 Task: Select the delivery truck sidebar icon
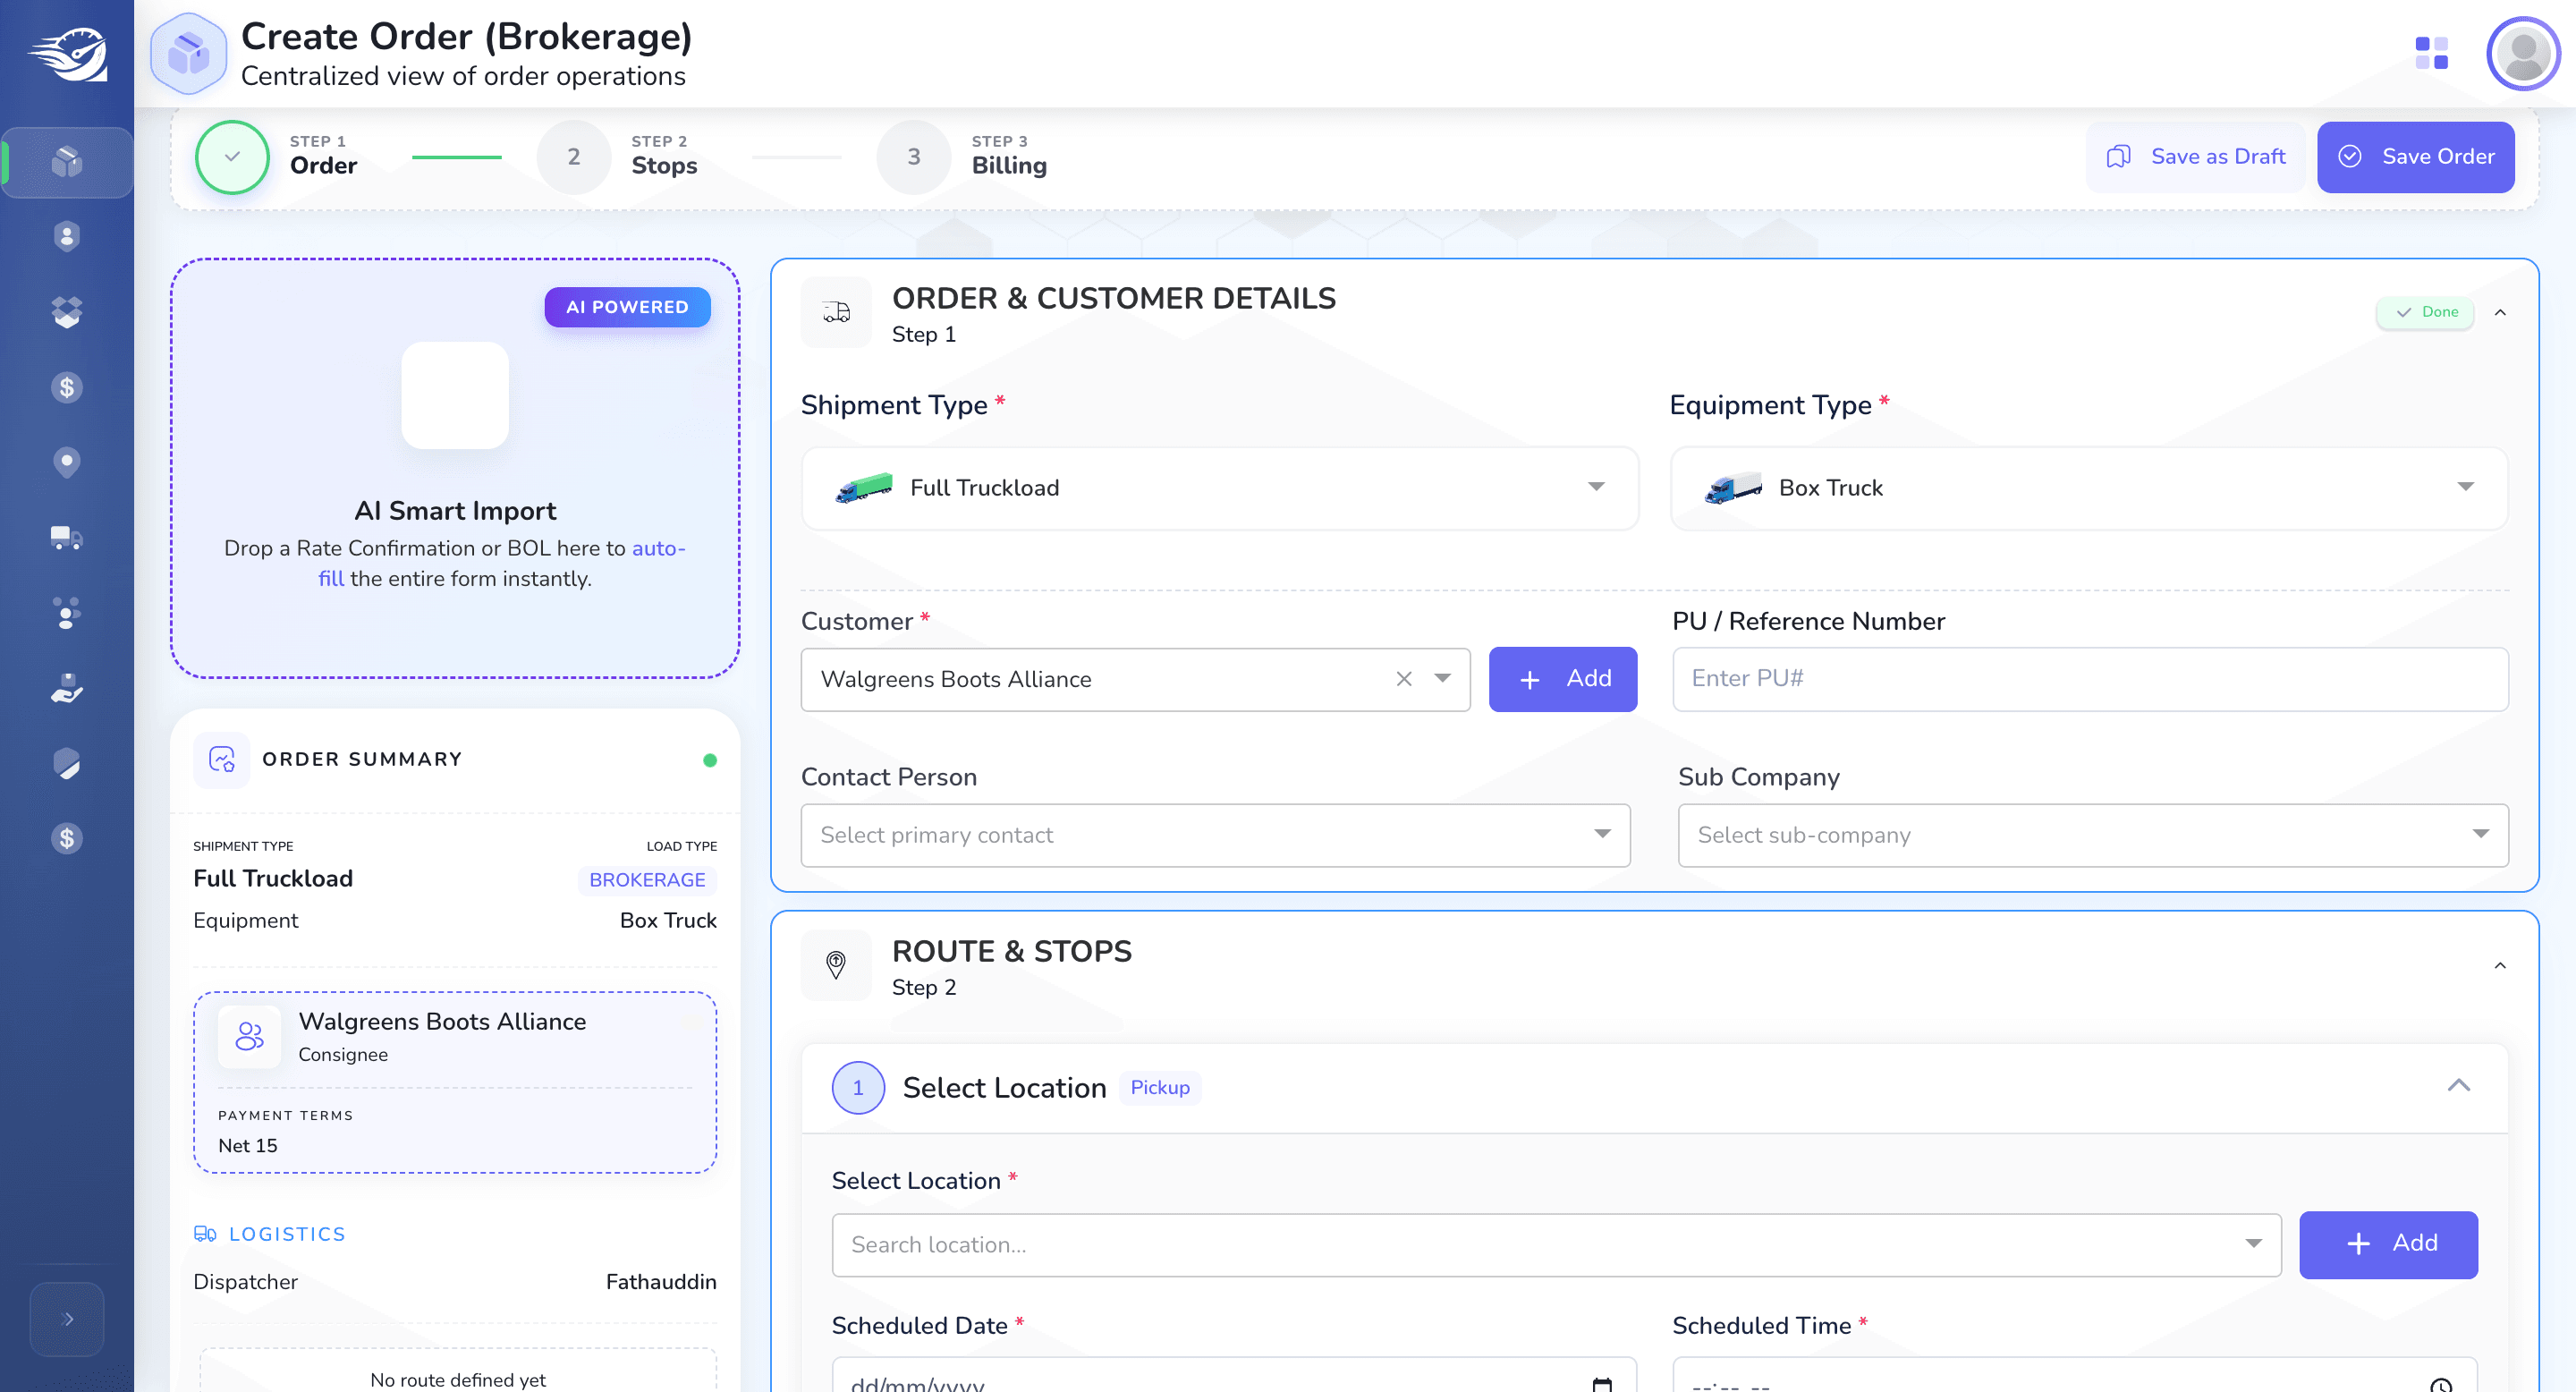click(67, 537)
